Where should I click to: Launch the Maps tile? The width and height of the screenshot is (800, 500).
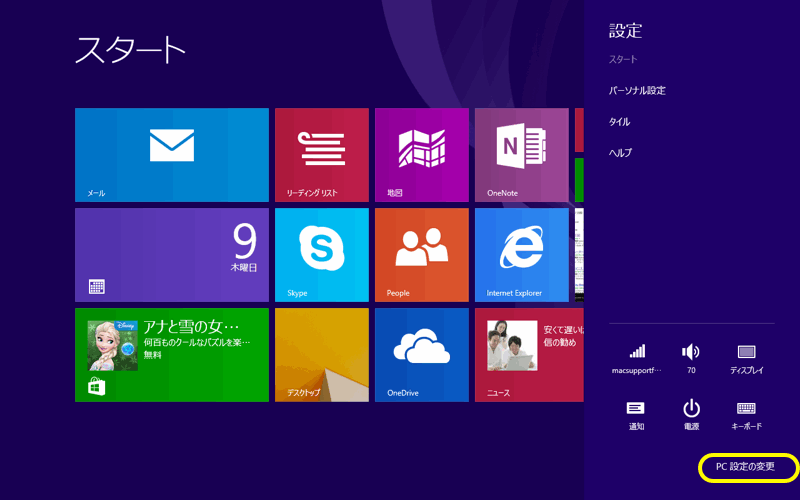[421, 154]
